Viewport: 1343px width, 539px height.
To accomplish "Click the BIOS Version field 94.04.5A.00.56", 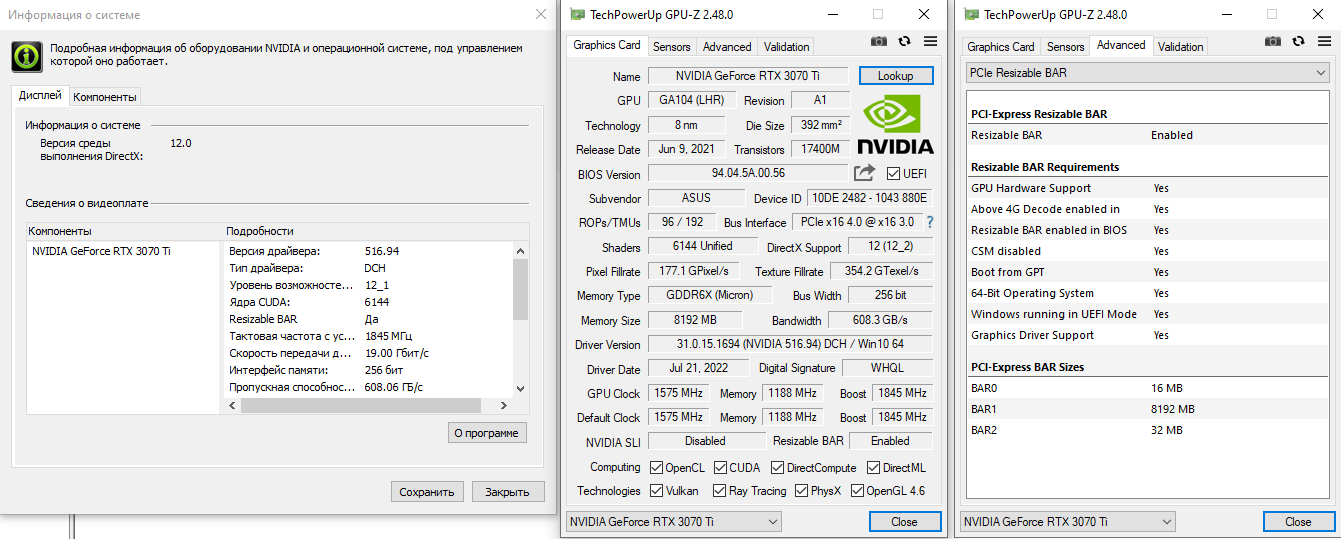I will tap(748, 173).
